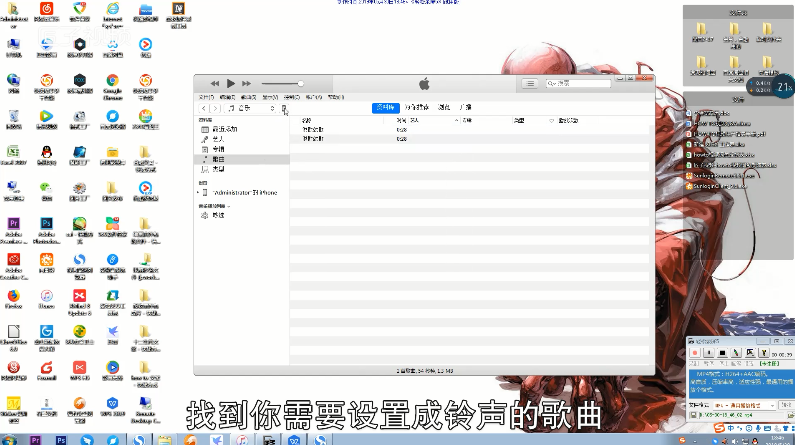Click the iTunes search field
Screen dimensions: 795x445
pyautogui.click(x=600, y=83)
